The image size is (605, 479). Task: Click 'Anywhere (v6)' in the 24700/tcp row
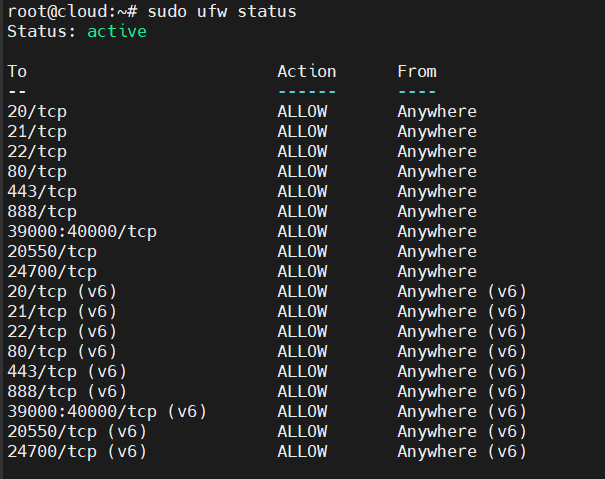tap(462, 452)
